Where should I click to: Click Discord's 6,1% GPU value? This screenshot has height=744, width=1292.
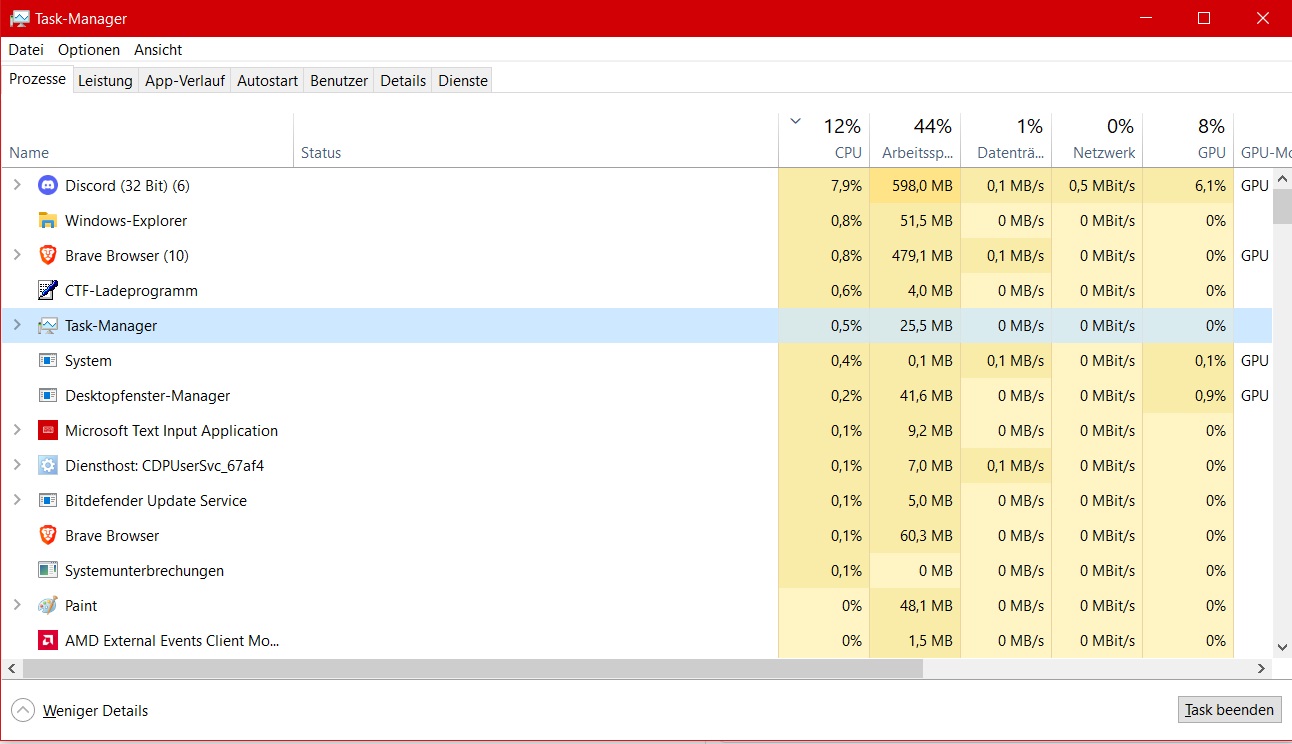pyautogui.click(x=1210, y=185)
